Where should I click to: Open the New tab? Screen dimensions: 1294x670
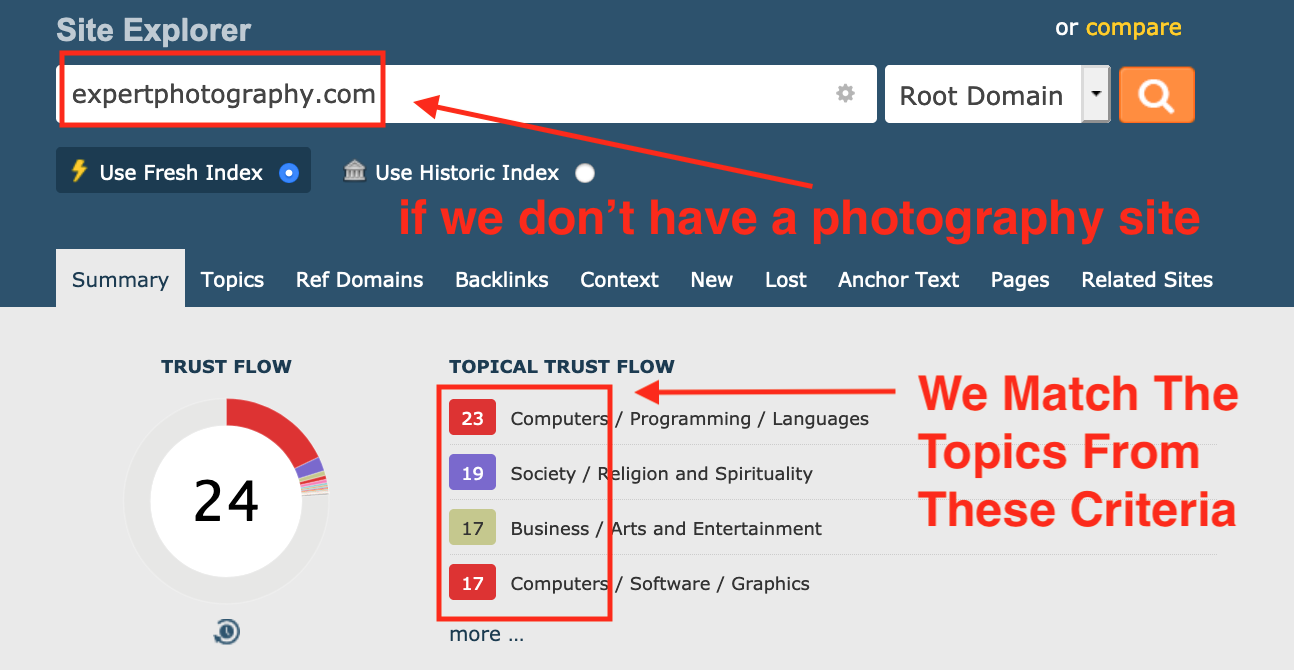[711, 280]
